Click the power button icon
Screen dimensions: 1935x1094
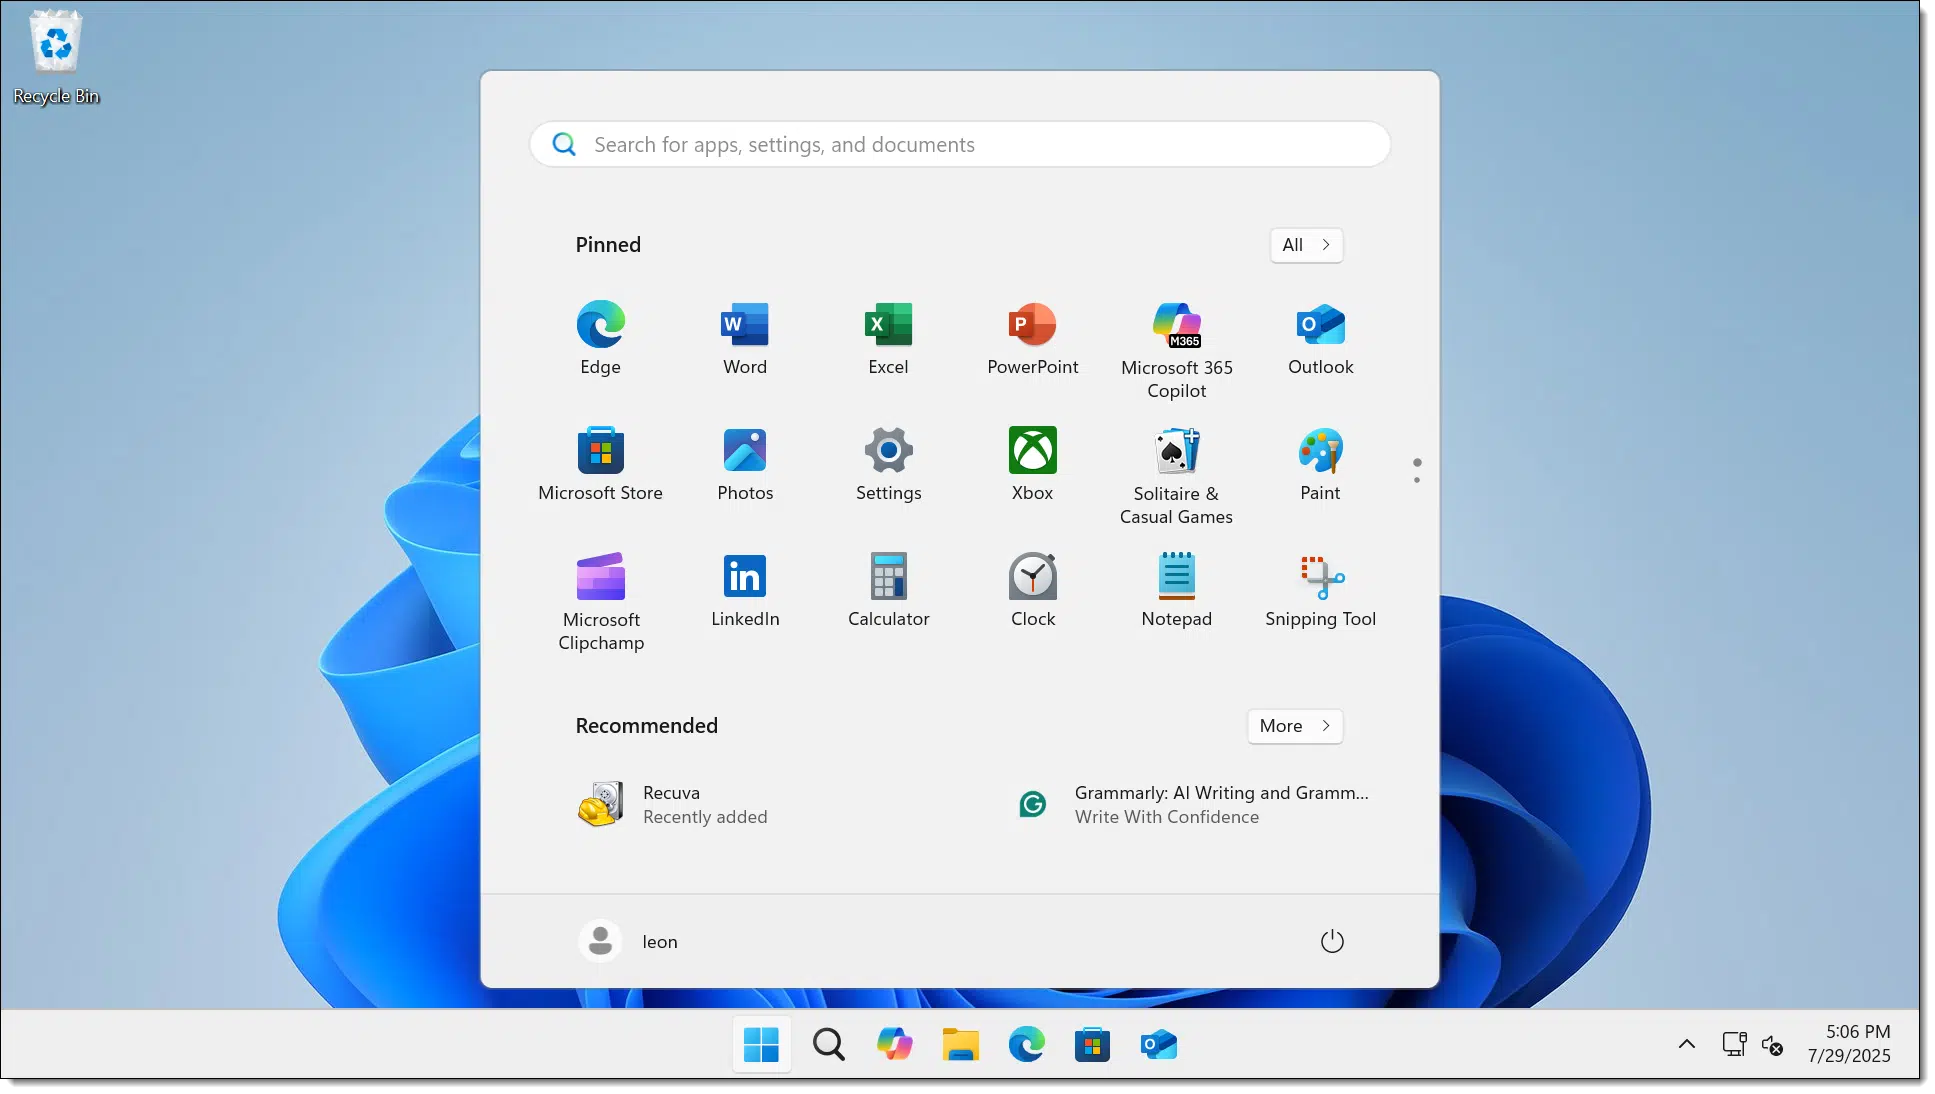pos(1332,941)
